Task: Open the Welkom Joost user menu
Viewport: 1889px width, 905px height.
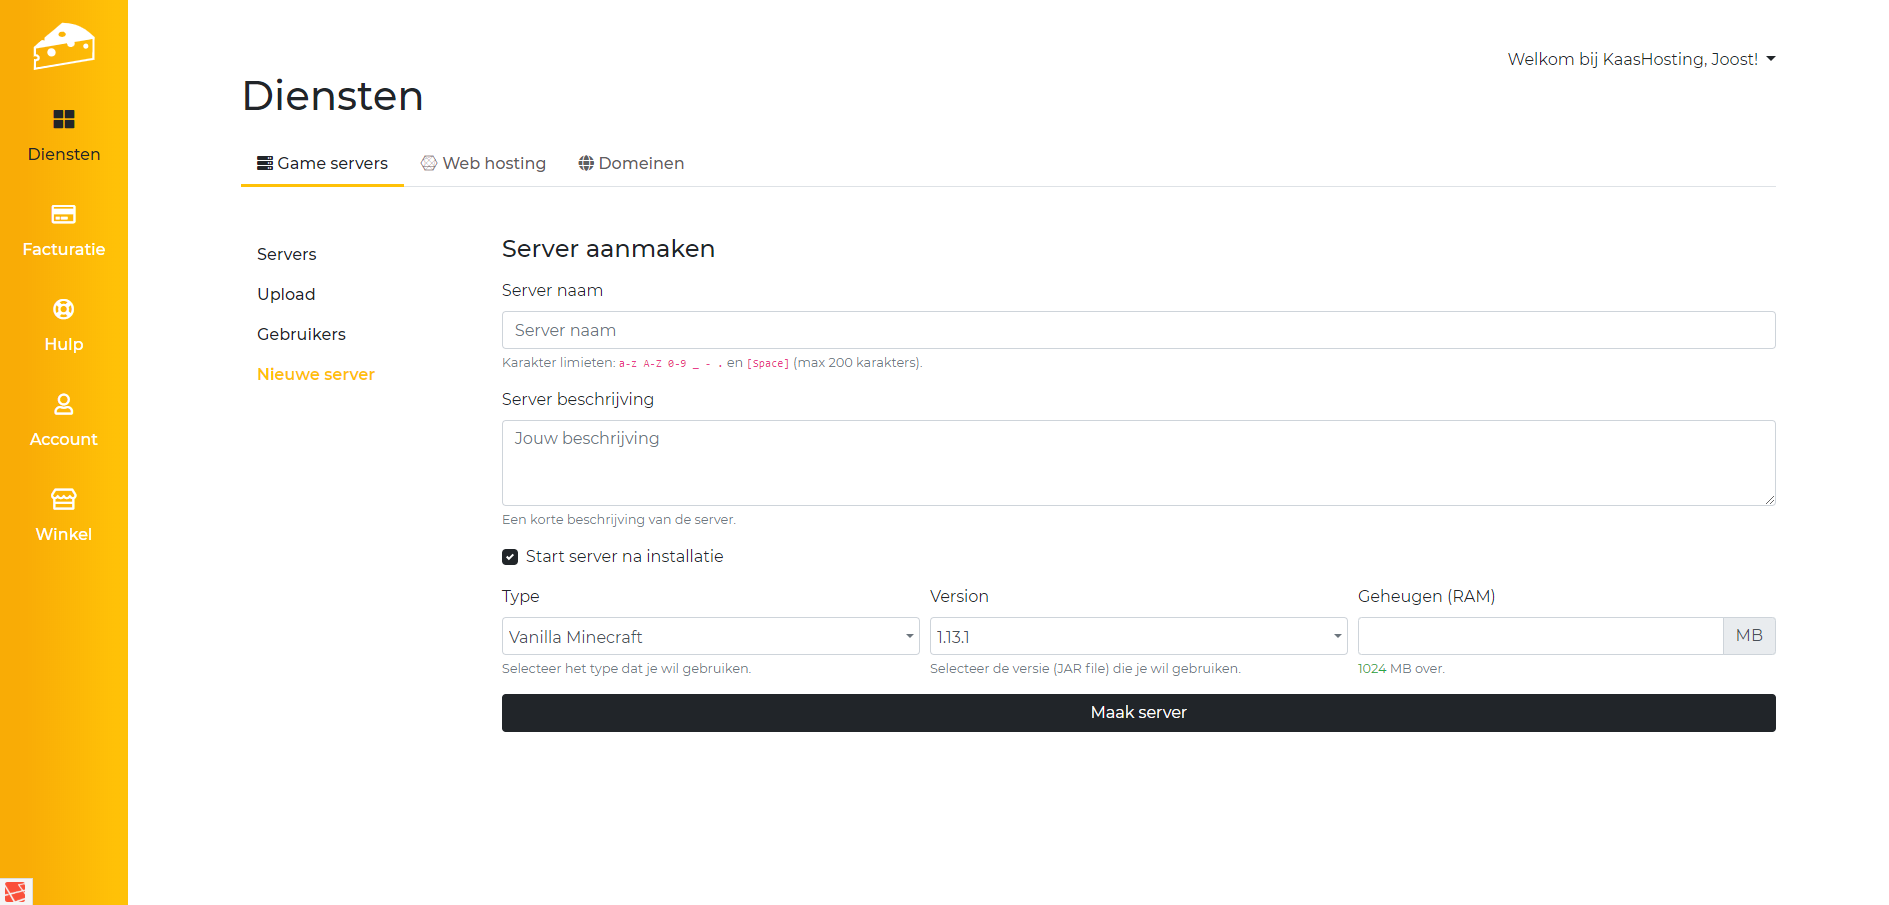Action: (1641, 59)
